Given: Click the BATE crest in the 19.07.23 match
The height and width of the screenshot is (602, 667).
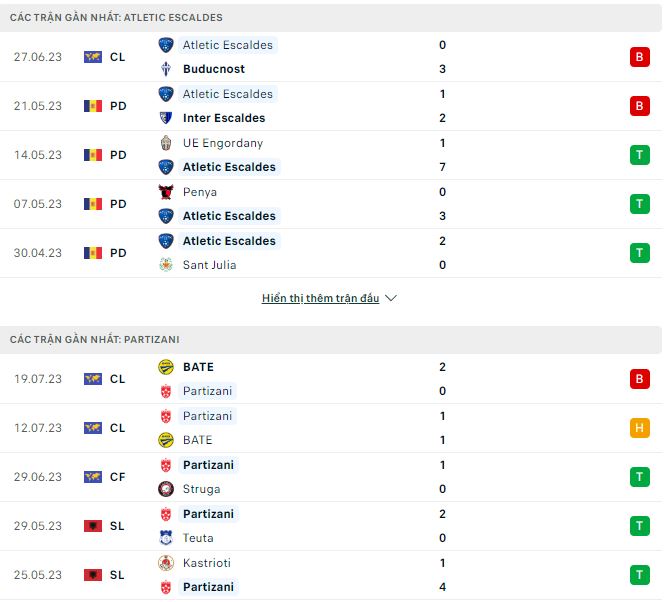Looking at the screenshot, I should point(166,367).
